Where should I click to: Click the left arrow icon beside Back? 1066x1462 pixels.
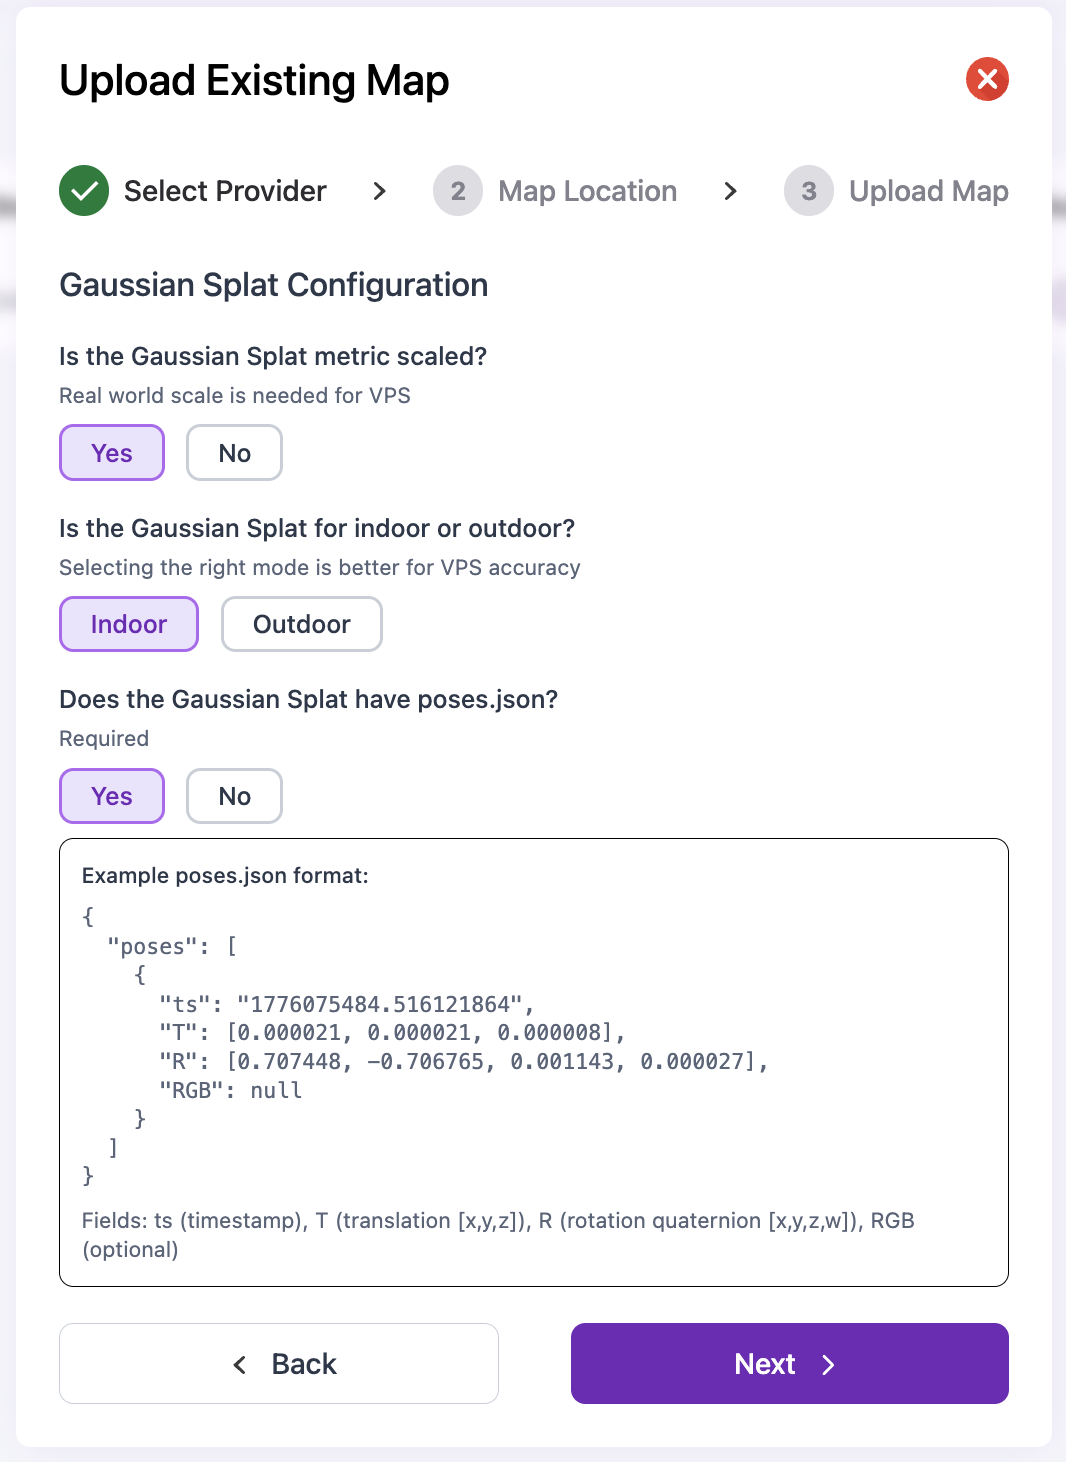tap(240, 1365)
